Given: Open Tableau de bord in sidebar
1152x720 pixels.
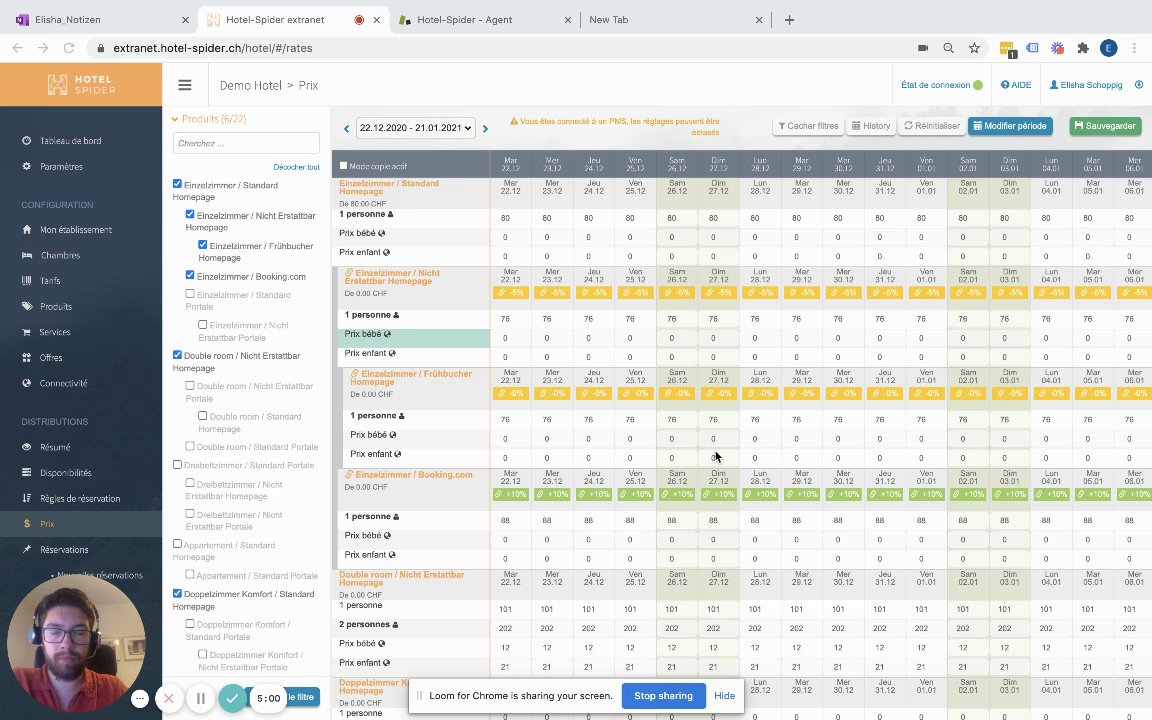Looking at the screenshot, I should point(70,141).
